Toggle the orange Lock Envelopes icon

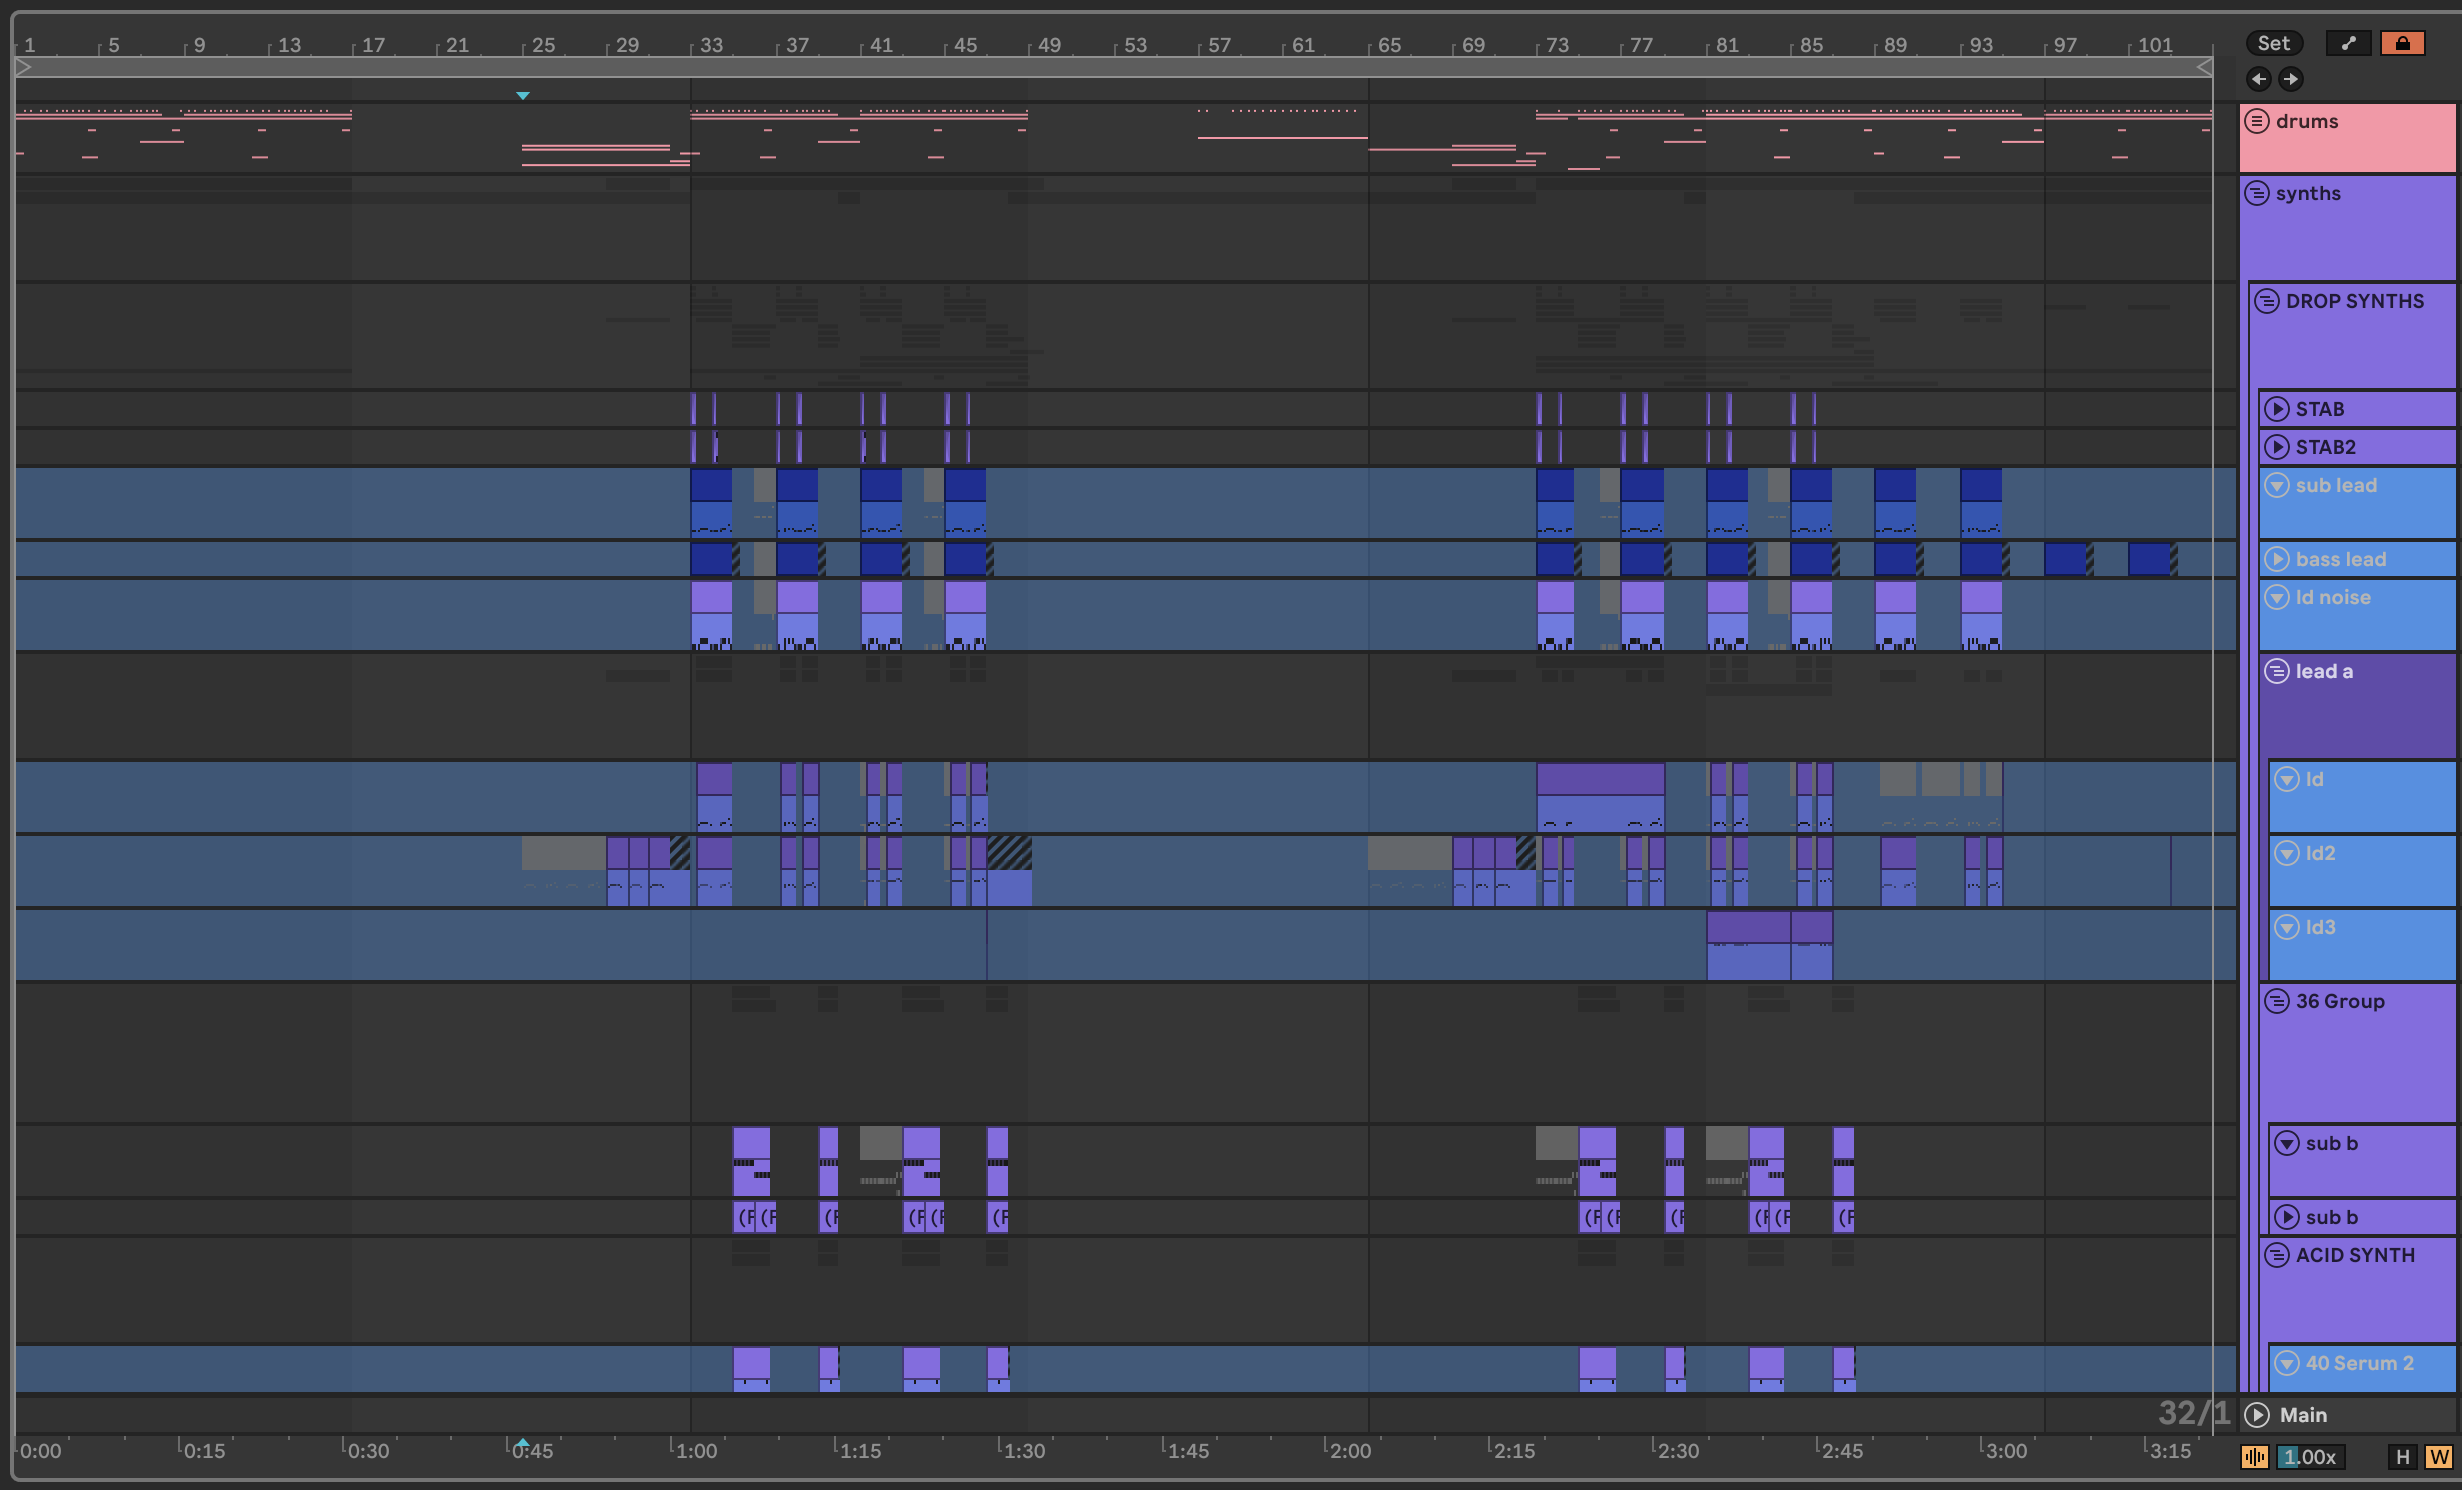[2402, 43]
